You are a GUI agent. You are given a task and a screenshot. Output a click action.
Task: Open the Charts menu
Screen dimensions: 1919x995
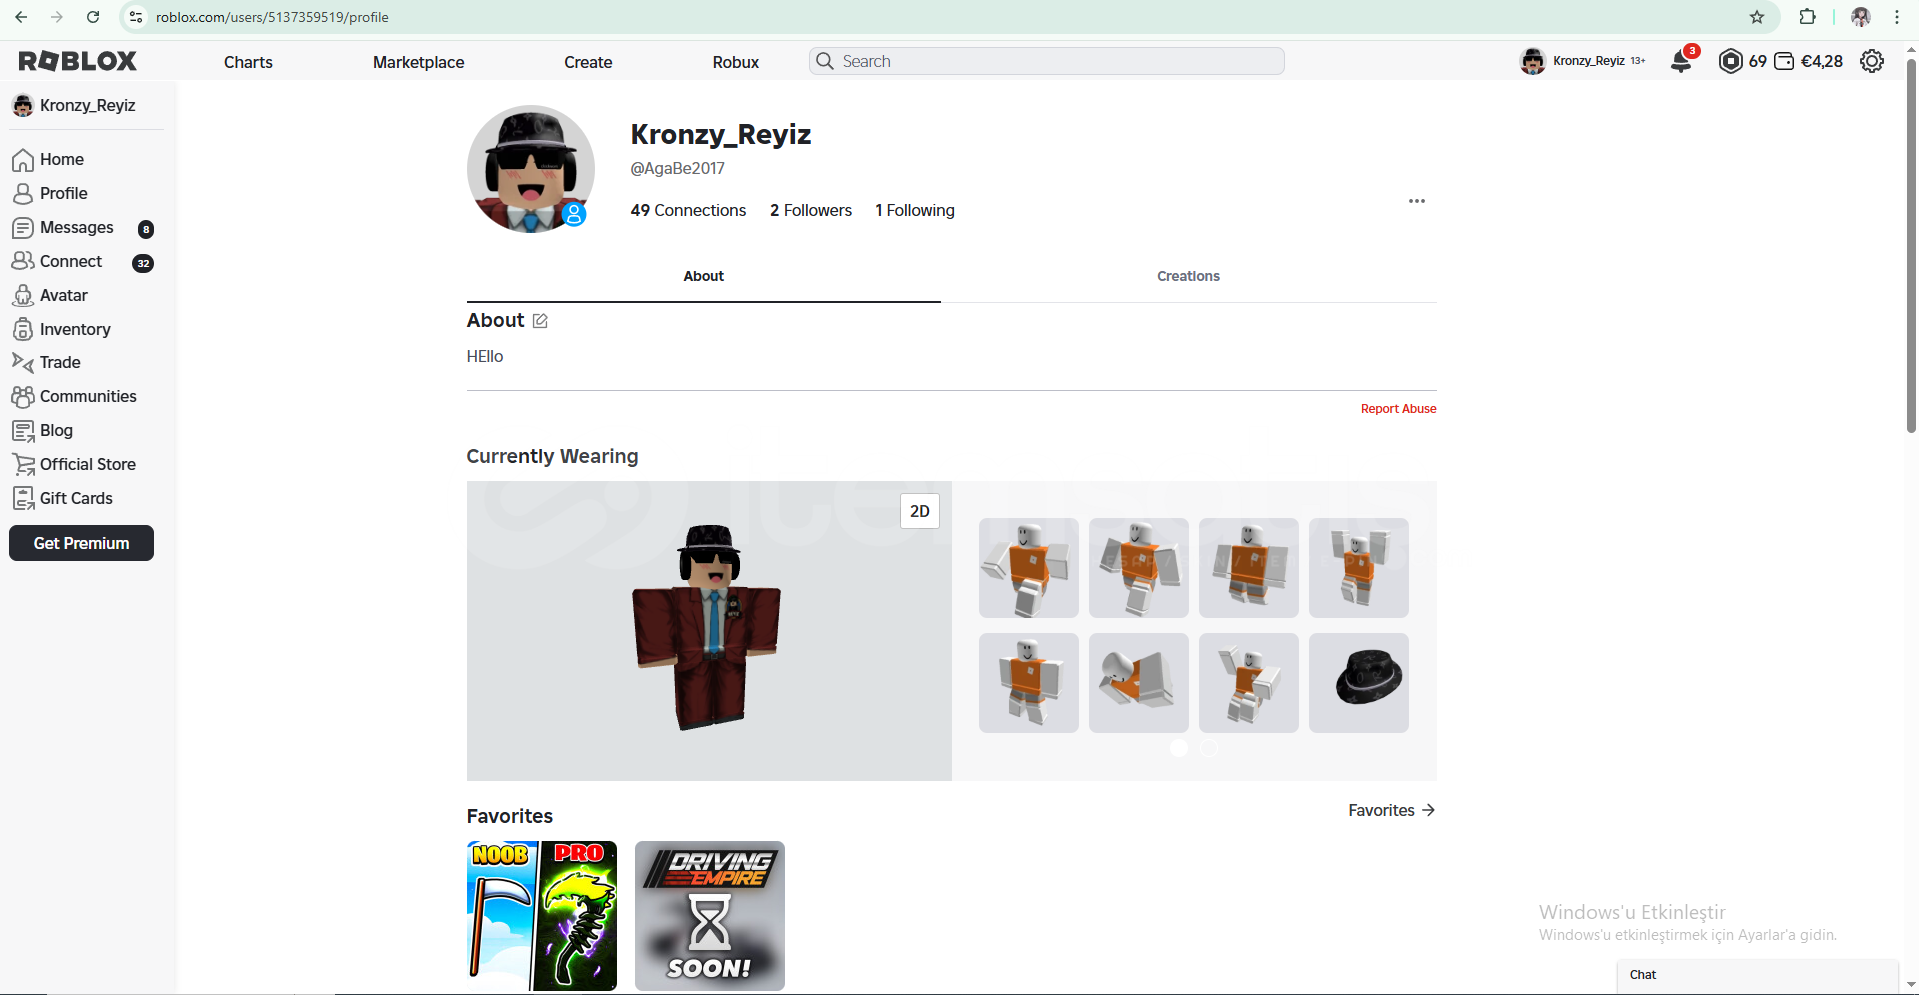coord(248,62)
